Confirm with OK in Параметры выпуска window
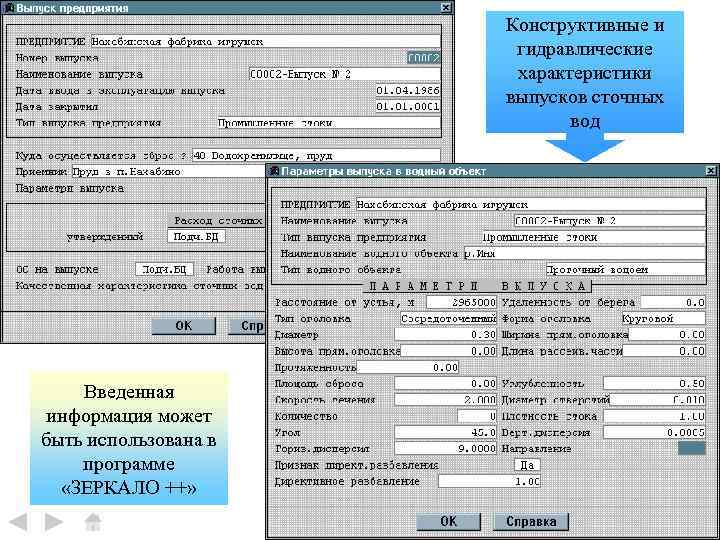 pyautogui.click(x=448, y=522)
